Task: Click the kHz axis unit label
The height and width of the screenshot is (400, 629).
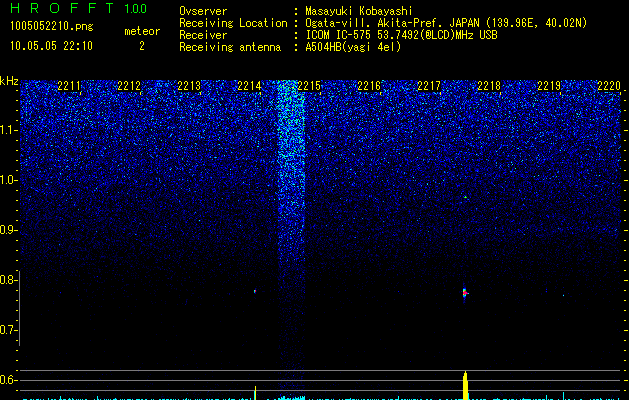Action: pos(9,81)
